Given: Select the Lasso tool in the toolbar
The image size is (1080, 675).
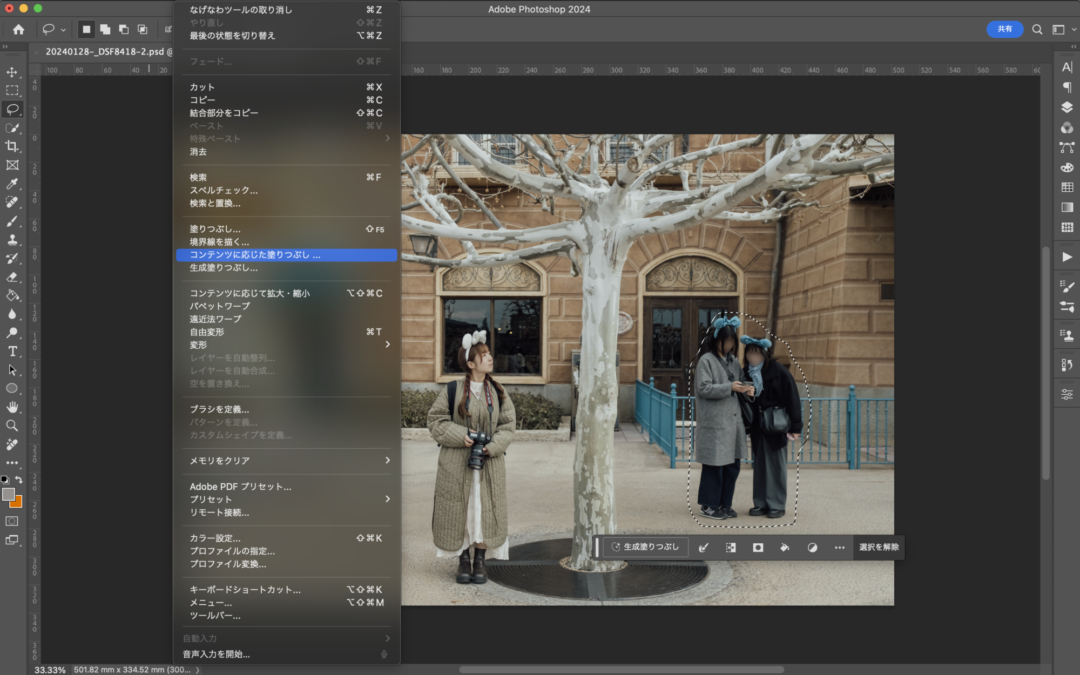Looking at the screenshot, I should [13, 109].
